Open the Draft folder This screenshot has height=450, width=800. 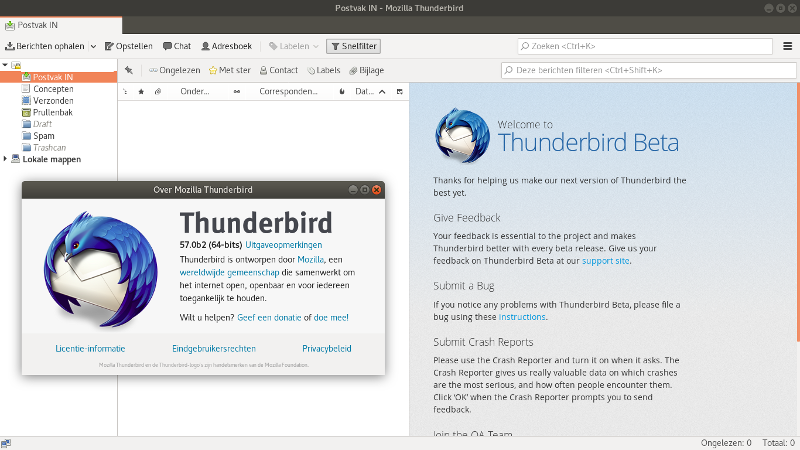pos(42,124)
